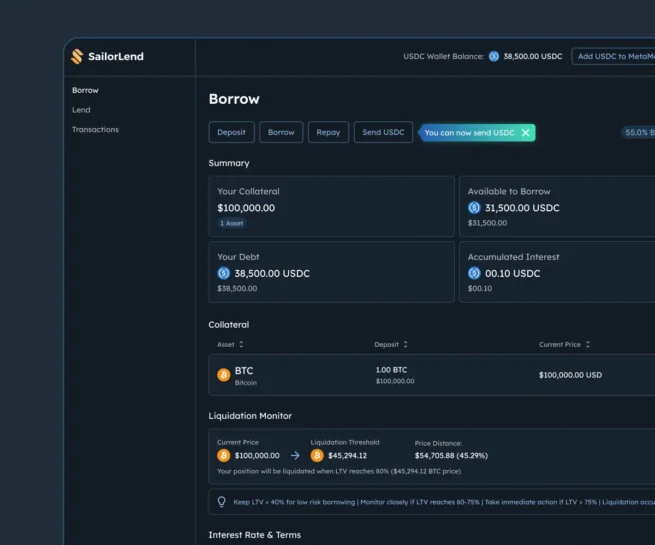Click the lightbulb tip icon
The height and width of the screenshot is (545, 655).
pyautogui.click(x=221, y=502)
